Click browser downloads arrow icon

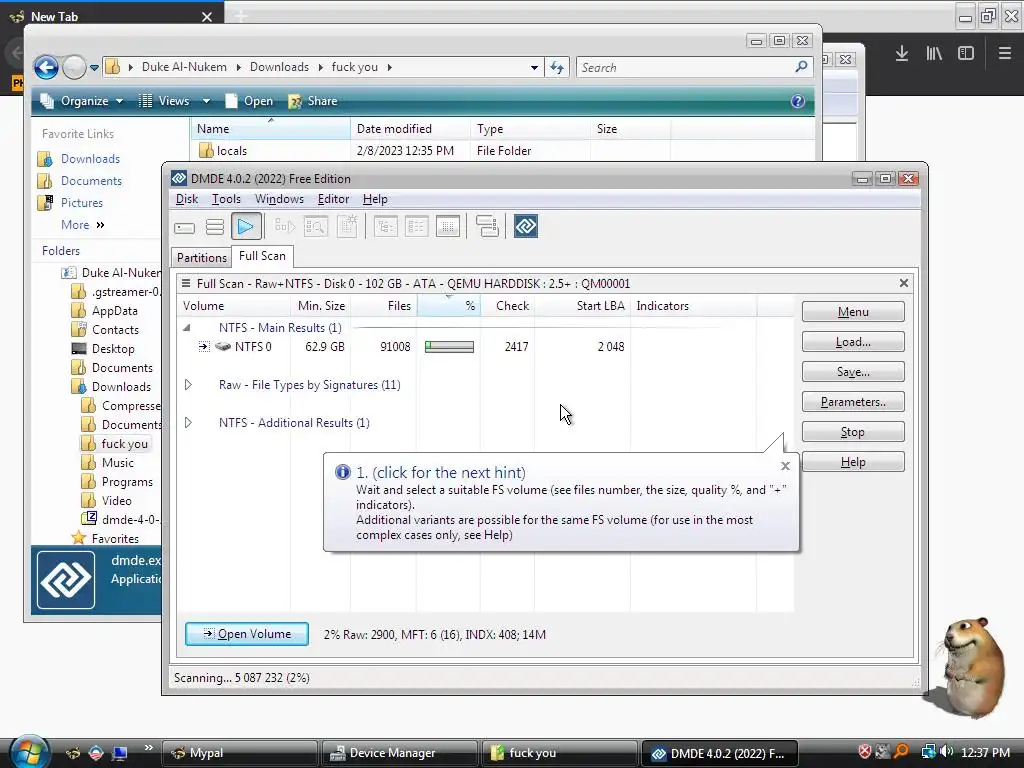(902, 54)
